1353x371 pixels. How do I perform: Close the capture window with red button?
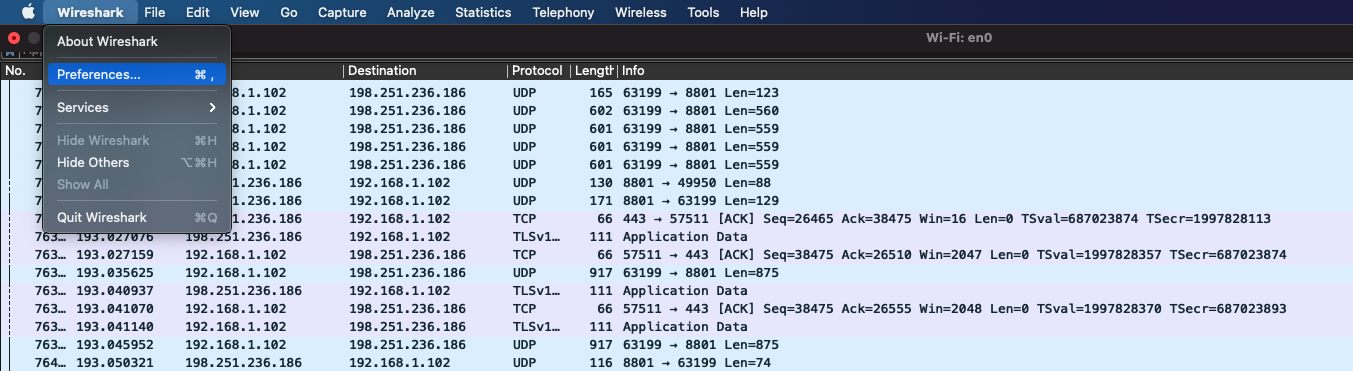[x=13, y=38]
